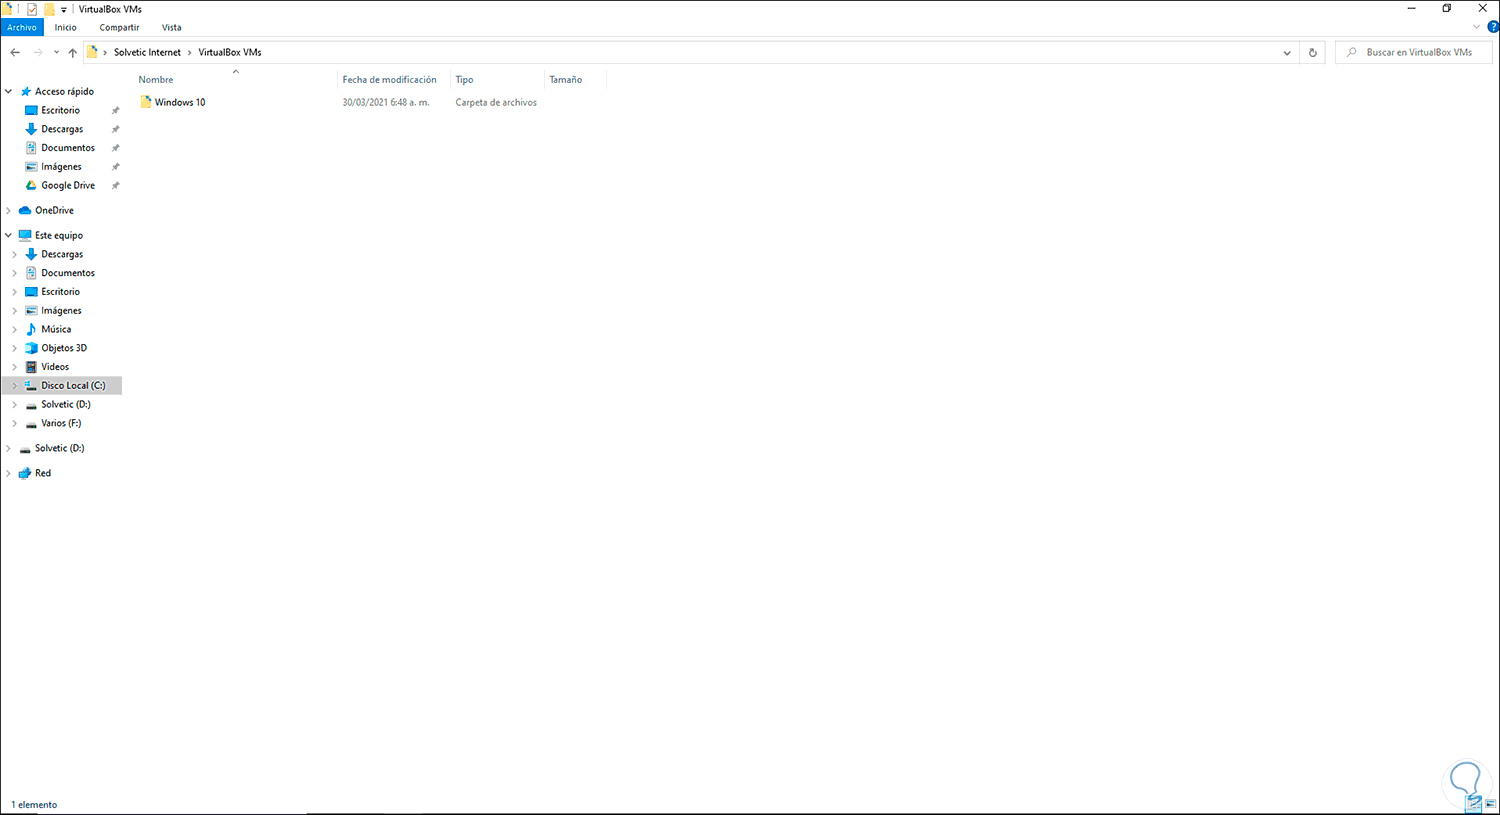
Task: Select the Windows 10 folder name
Action: pyautogui.click(x=180, y=102)
